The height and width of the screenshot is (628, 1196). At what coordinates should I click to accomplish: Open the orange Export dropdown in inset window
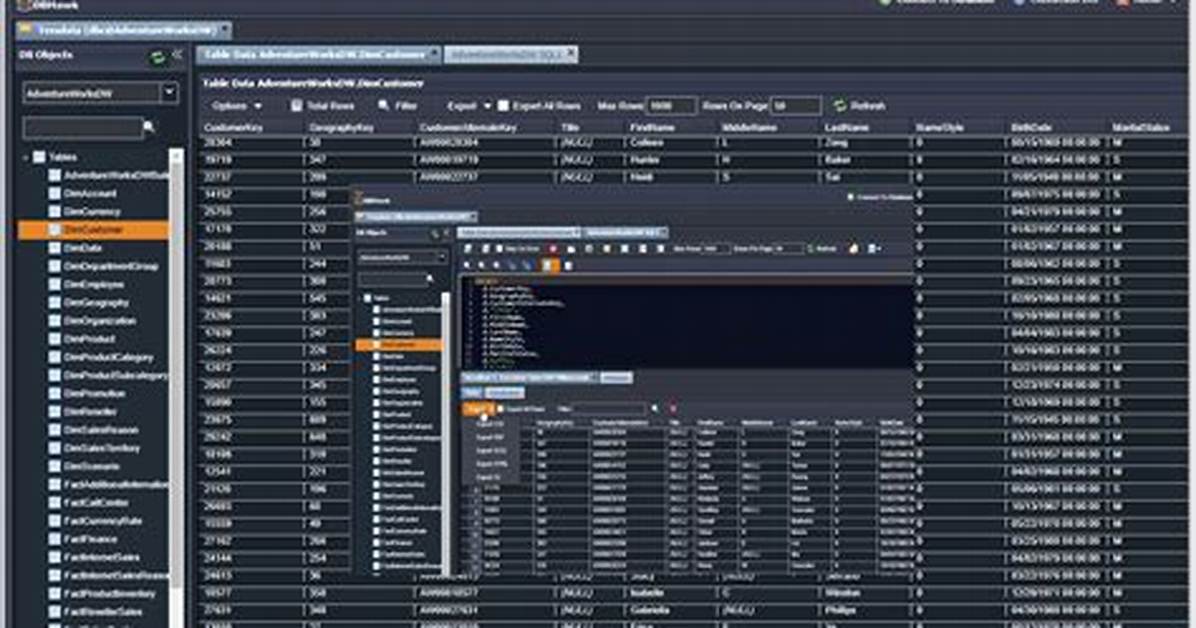tap(479, 409)
